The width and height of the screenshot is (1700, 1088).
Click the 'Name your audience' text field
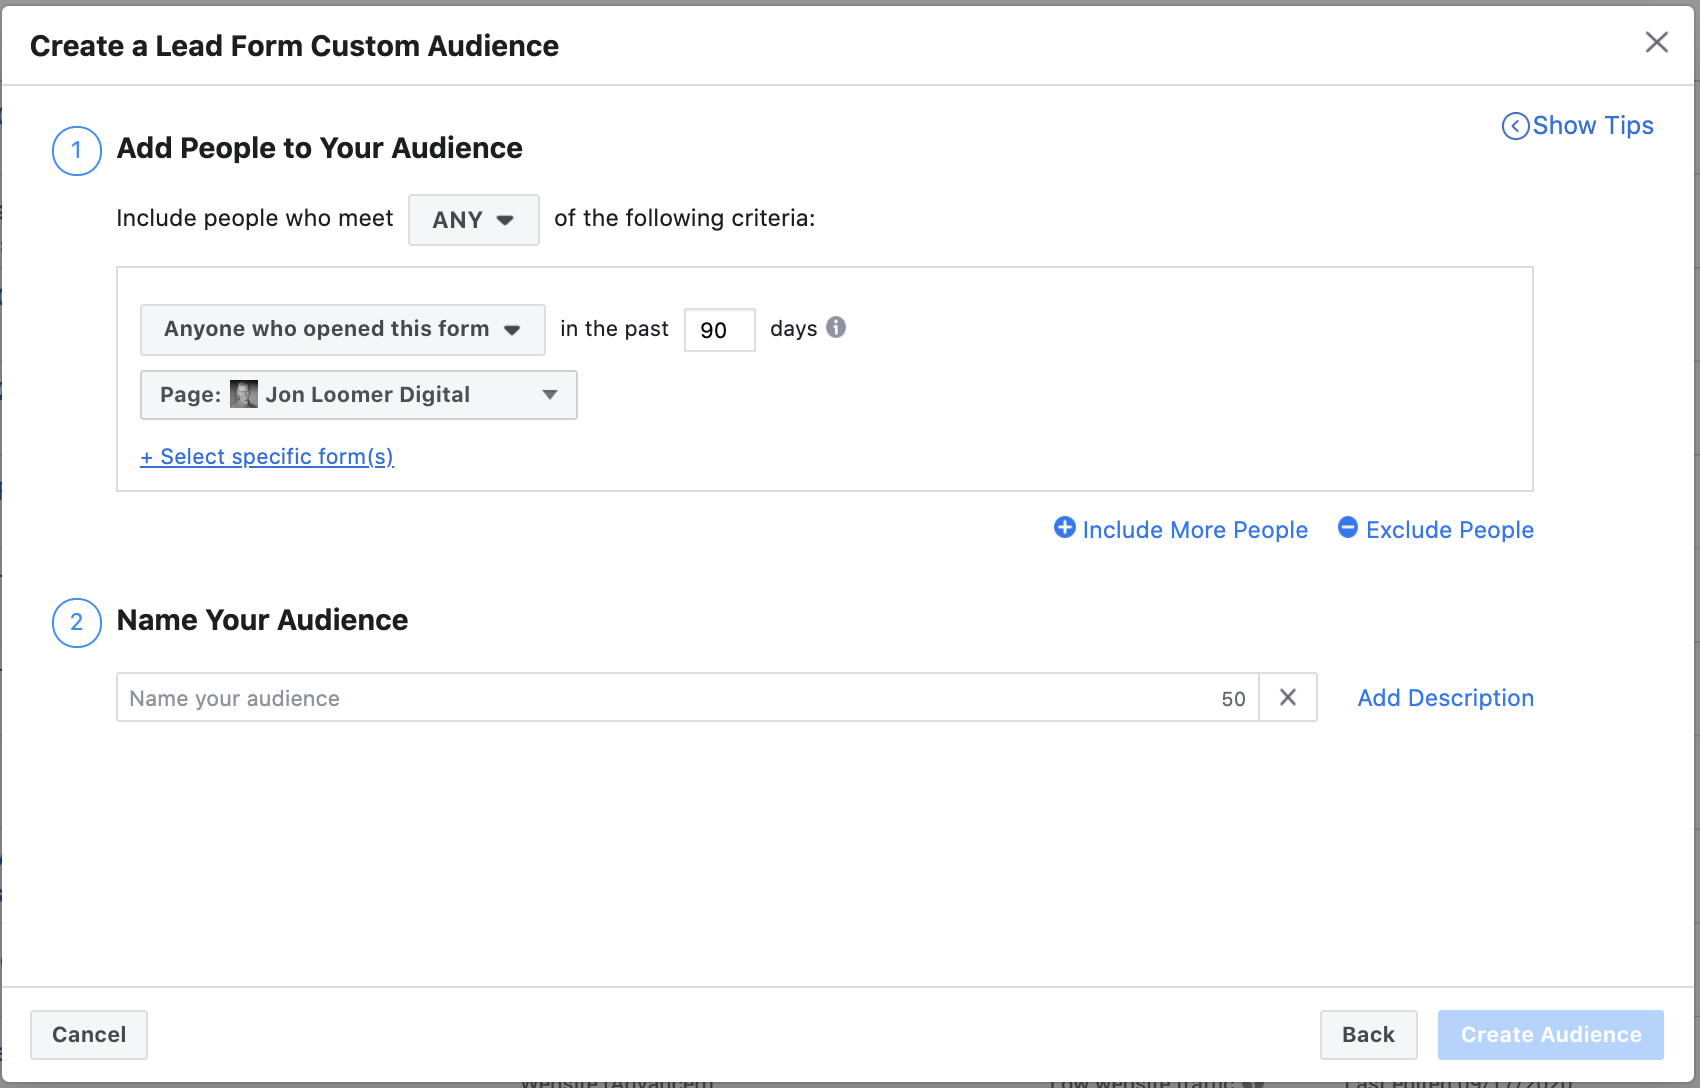coord(687,698)
